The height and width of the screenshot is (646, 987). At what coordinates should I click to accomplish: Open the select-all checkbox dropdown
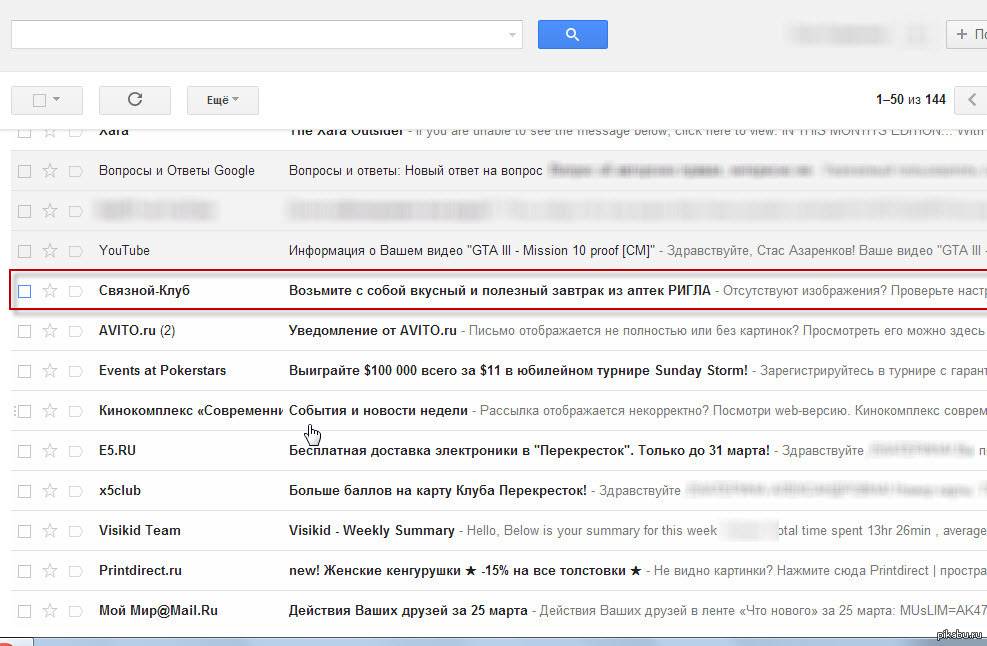[56, 100]
